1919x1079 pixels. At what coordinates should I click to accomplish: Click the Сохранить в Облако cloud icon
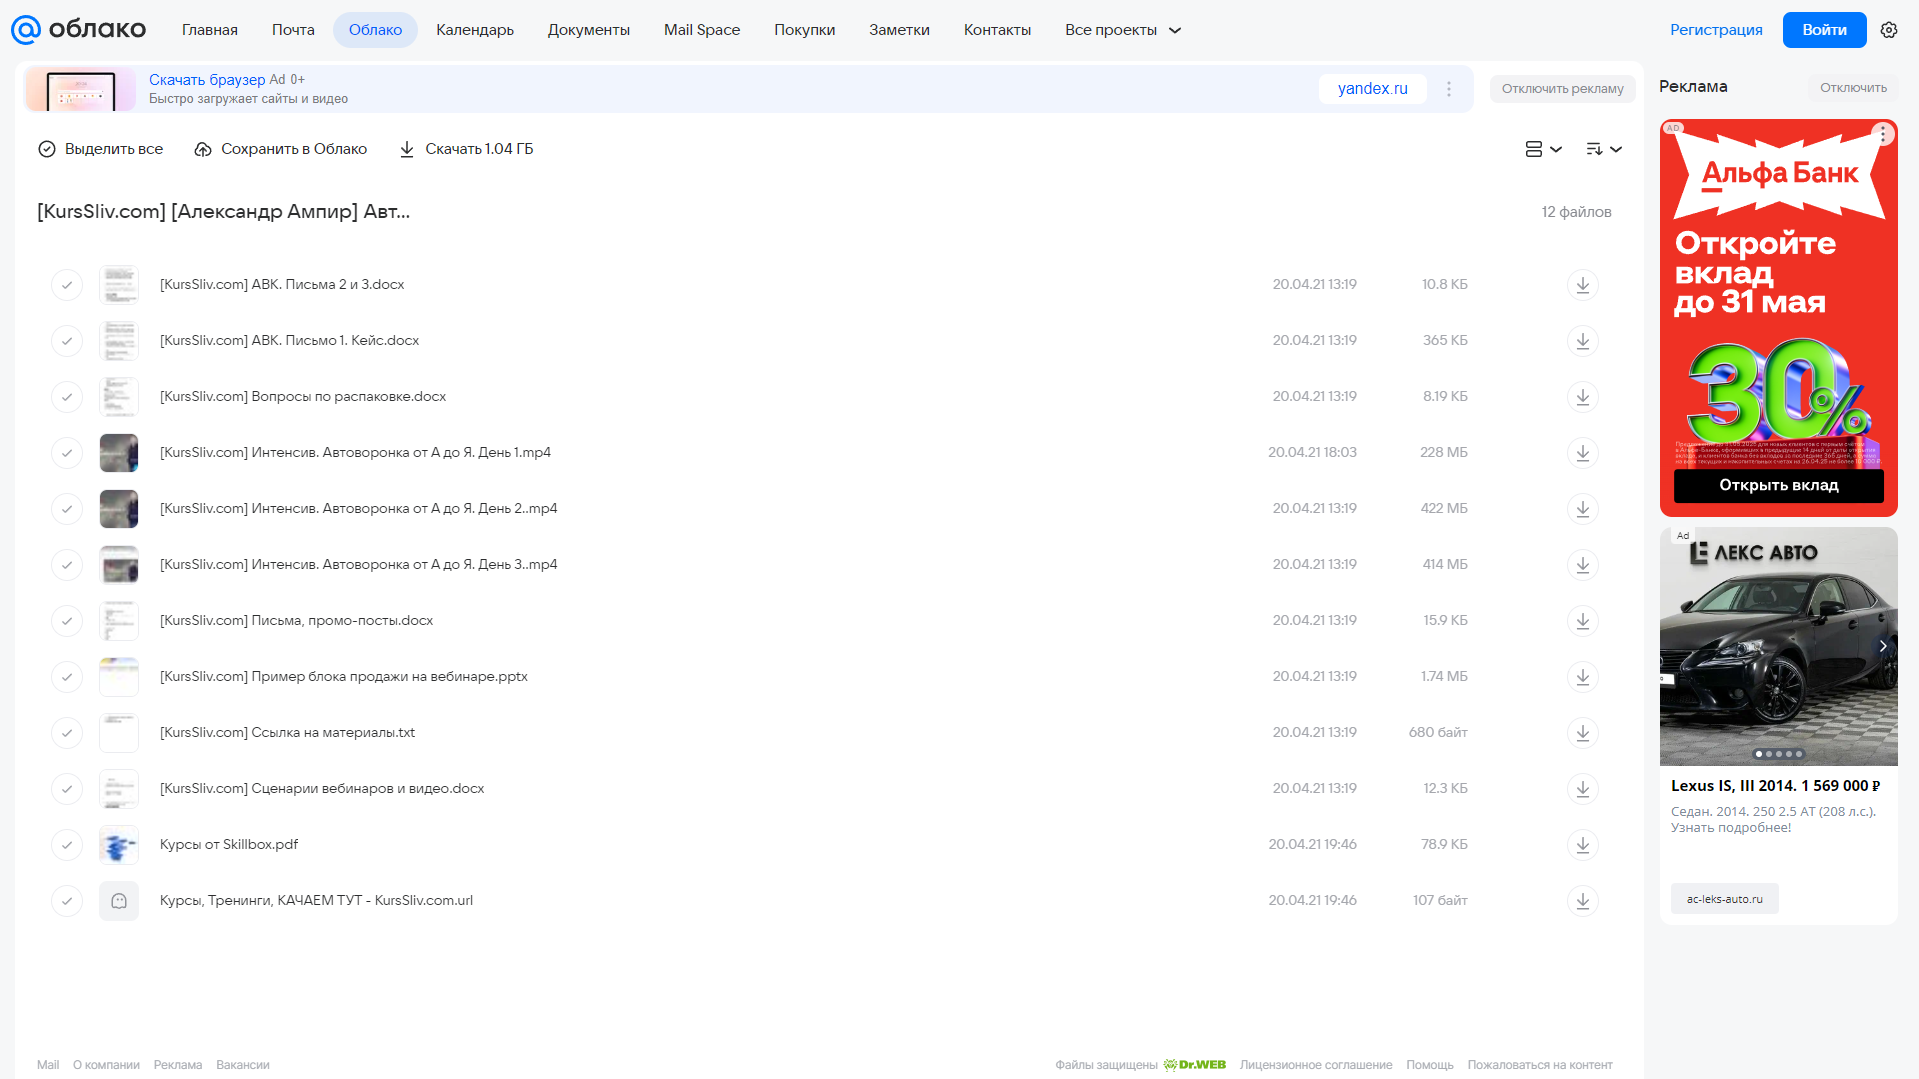click(x=203, y=149)
